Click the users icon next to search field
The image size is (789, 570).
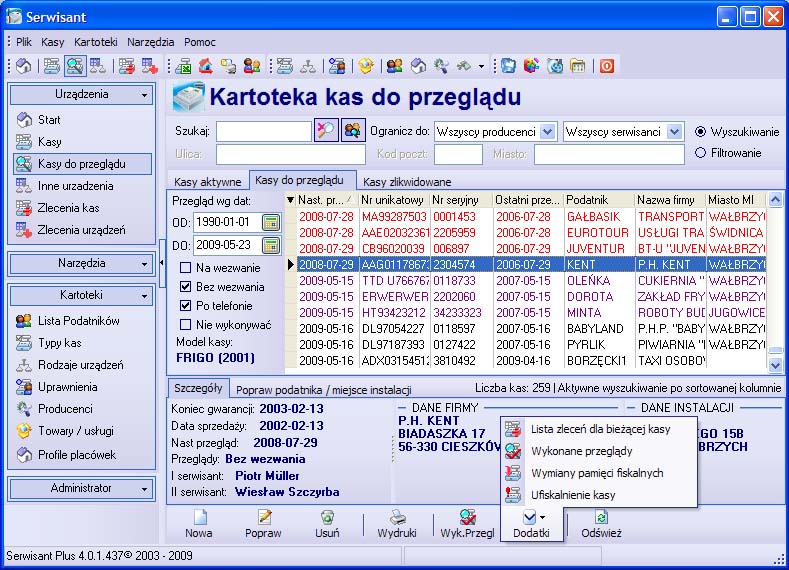(x=353, y=131)
